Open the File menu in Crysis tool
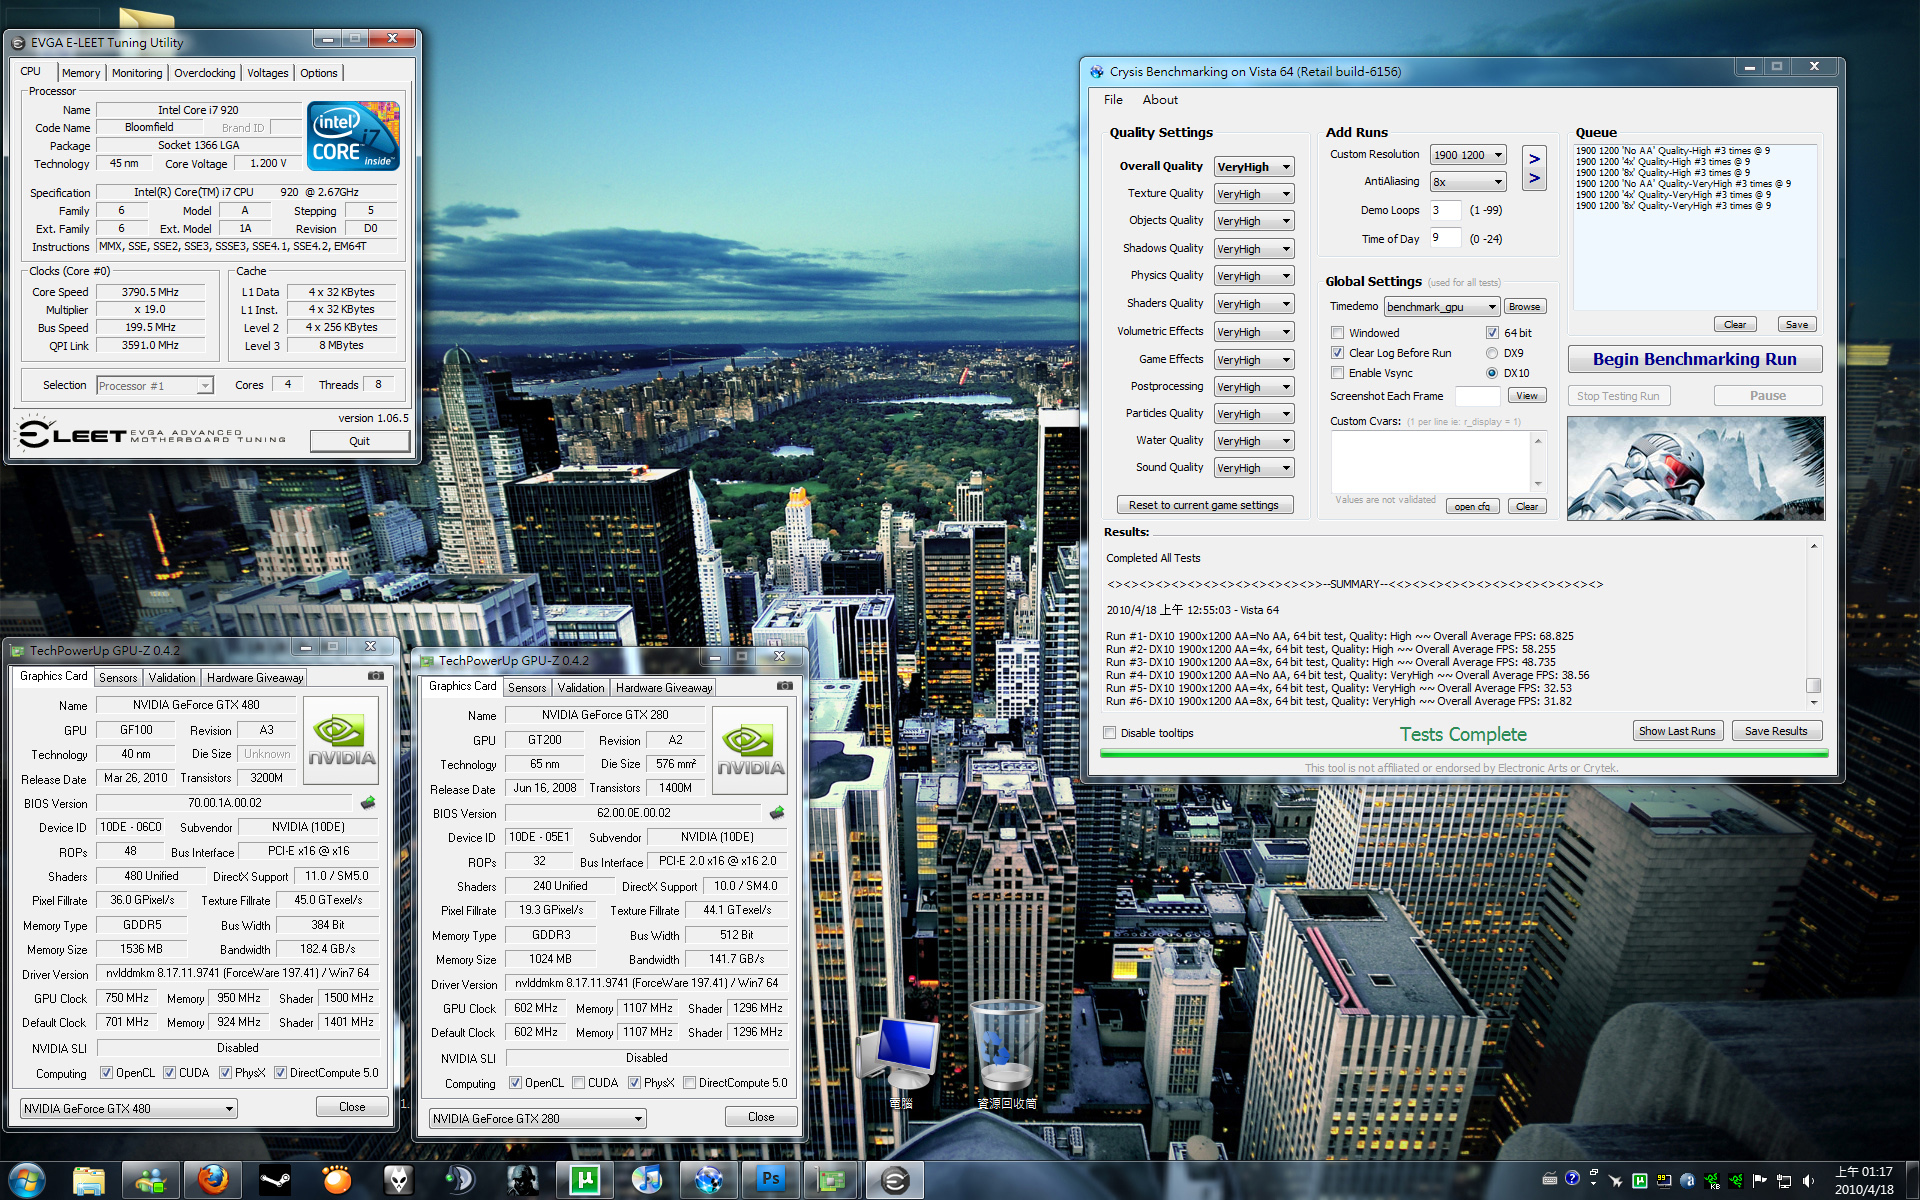The height and width of the screenshot is (1200, 1920). pos(1113,100)
